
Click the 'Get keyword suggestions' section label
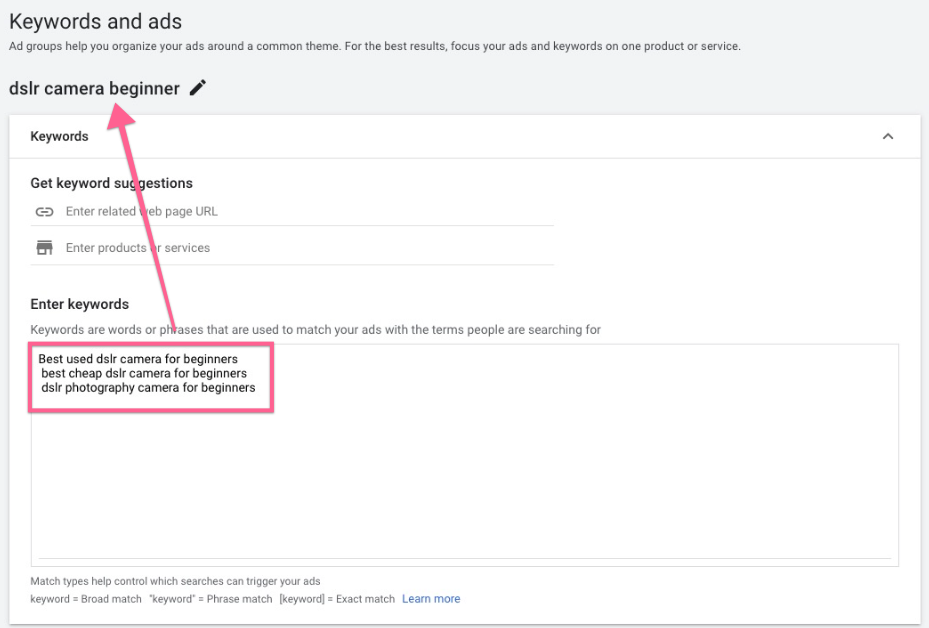pyautogui.click(x=111, y=183)
